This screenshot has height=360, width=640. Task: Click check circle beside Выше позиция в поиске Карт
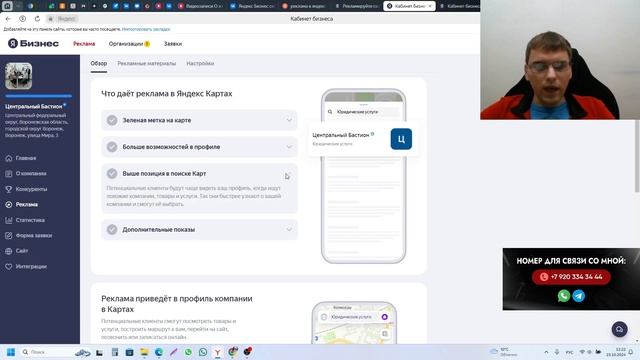[x=112, y=173]
